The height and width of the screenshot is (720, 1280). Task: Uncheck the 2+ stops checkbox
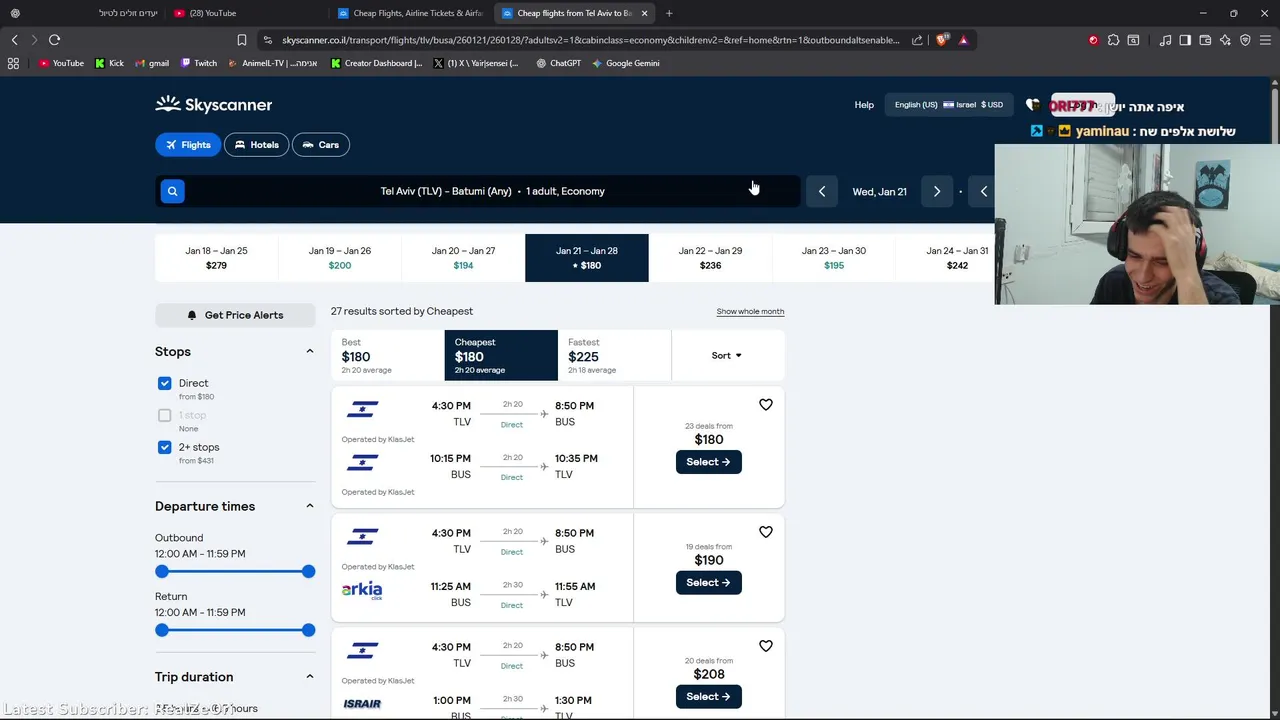click(x=164, y=447)
